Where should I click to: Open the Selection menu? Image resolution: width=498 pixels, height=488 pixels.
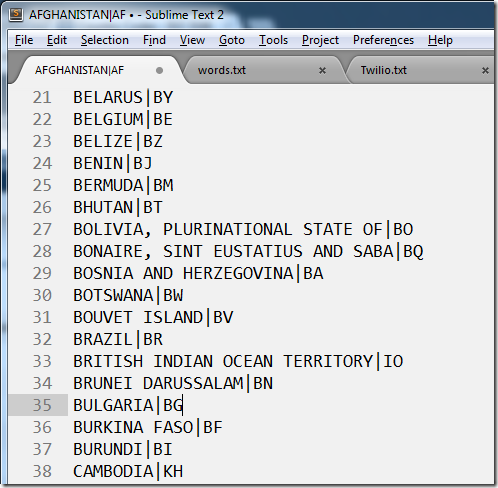(105, 40)
